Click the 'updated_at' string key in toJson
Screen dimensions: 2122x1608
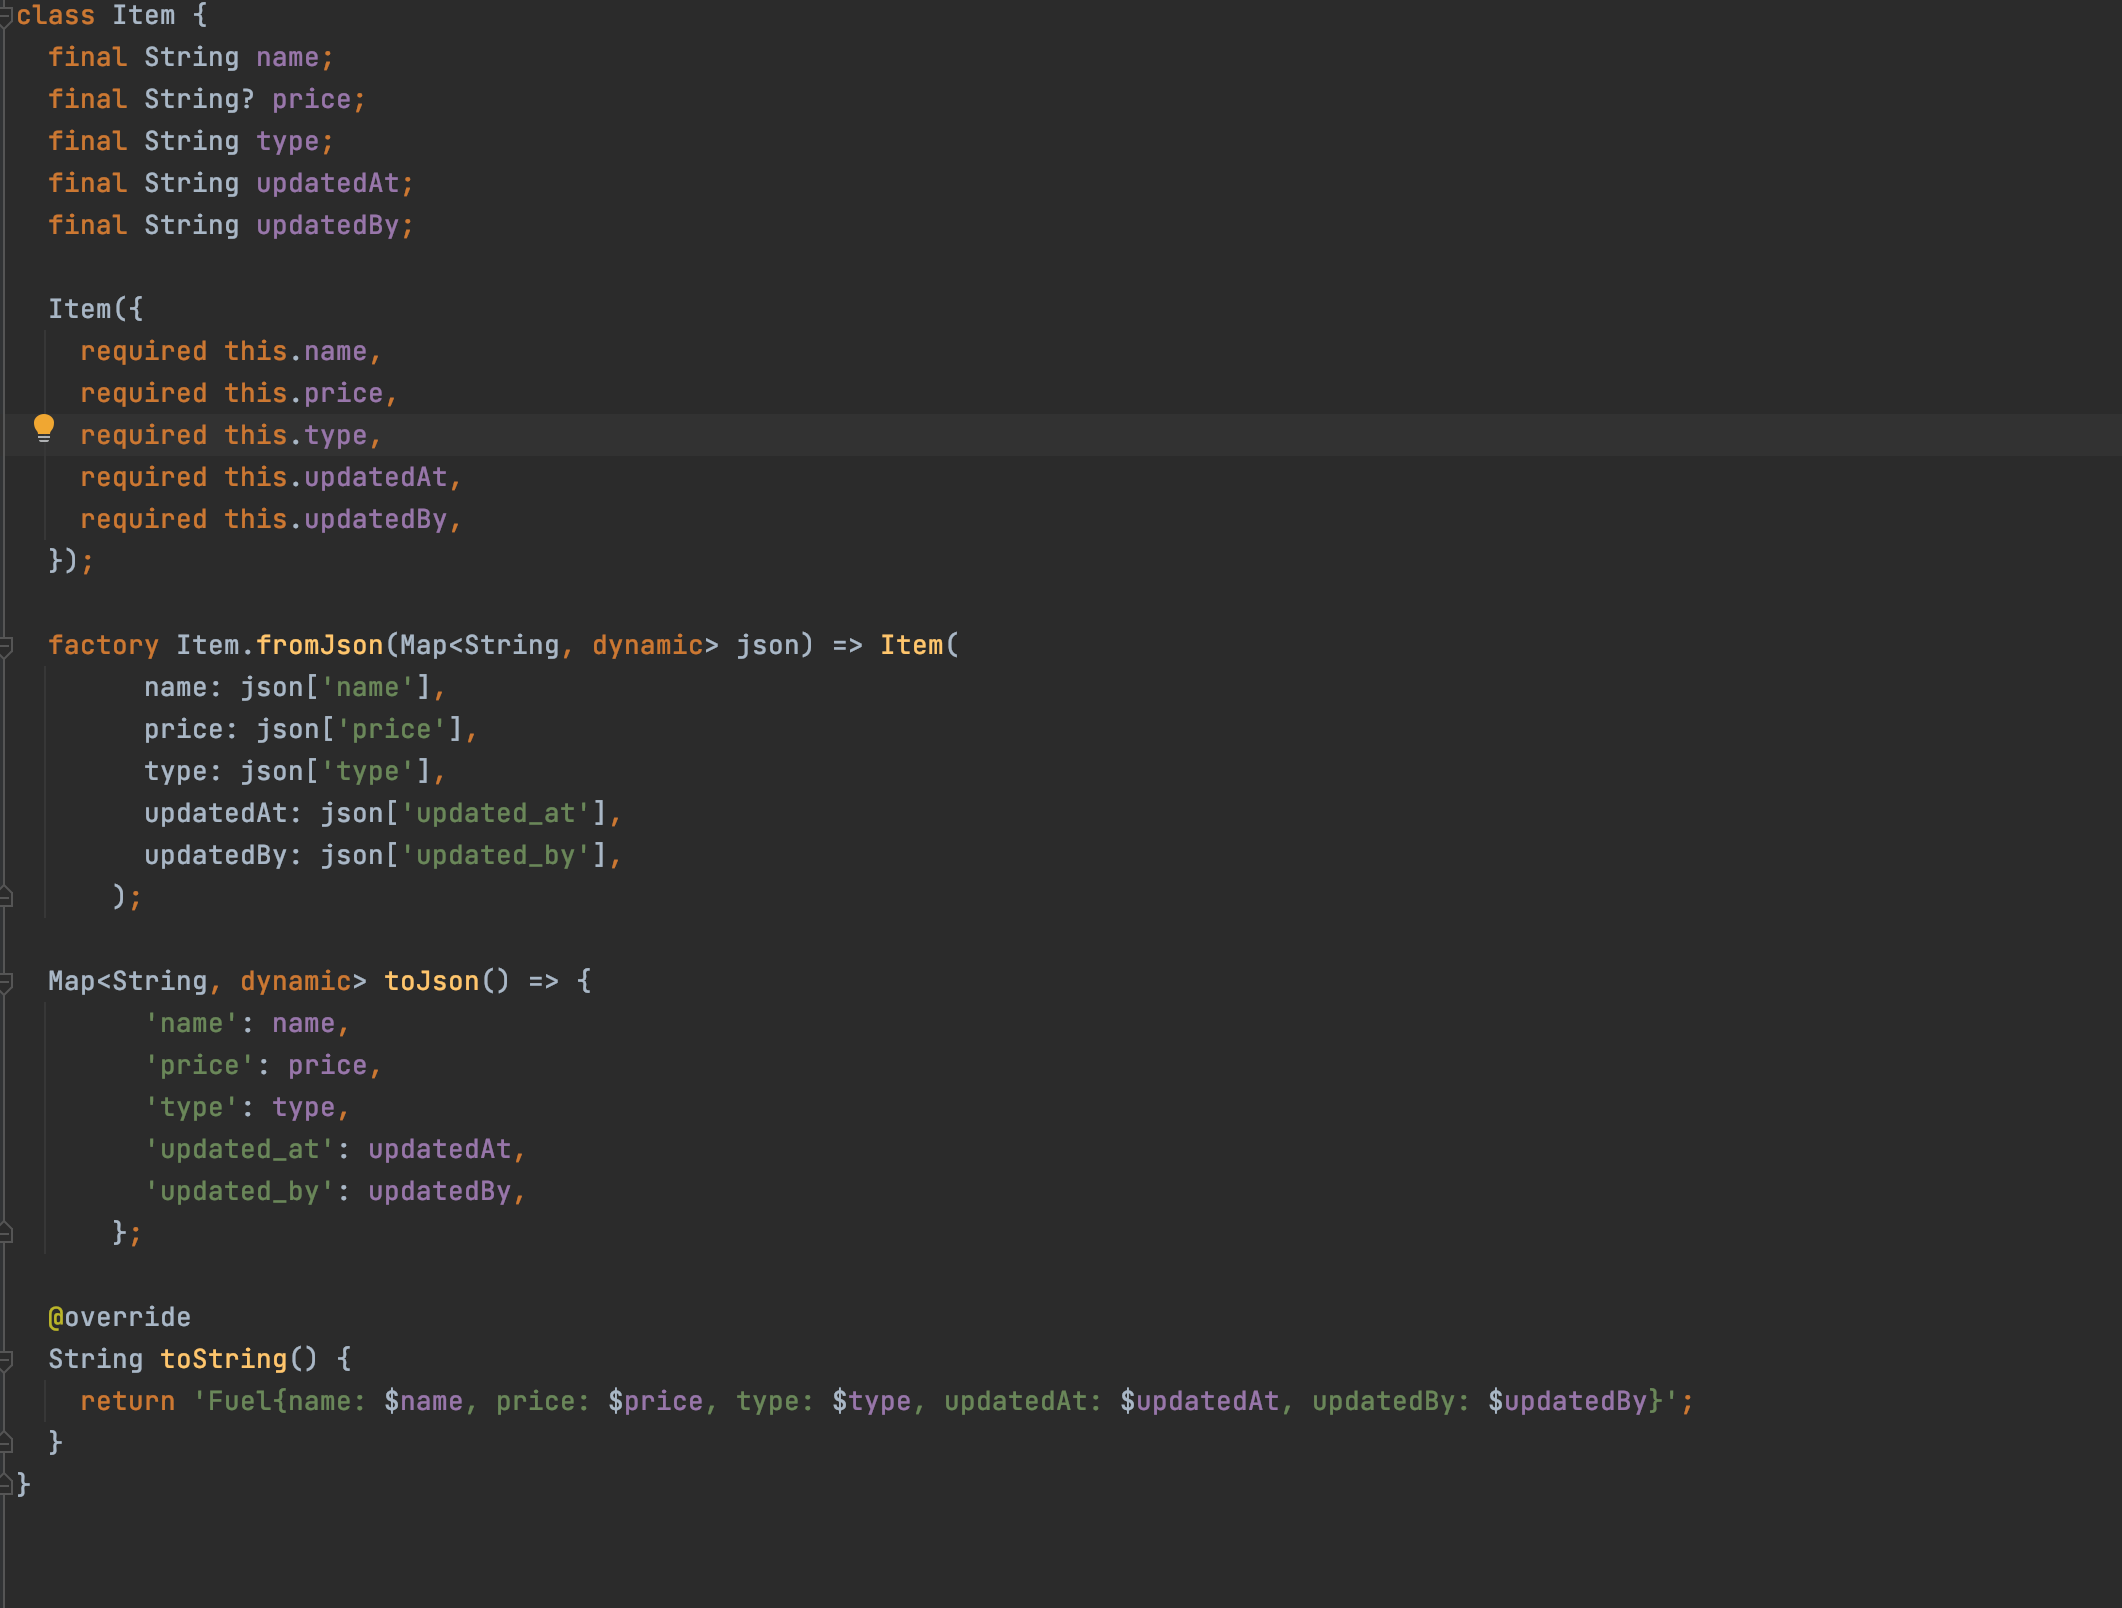(x=240, y=1148)
